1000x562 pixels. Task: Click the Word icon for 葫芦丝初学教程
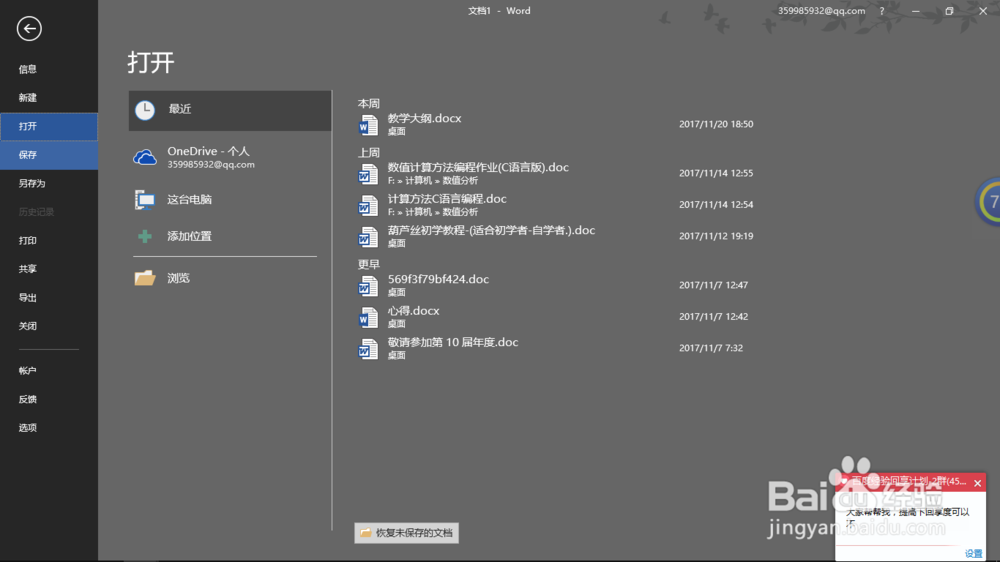coord(368,237)
